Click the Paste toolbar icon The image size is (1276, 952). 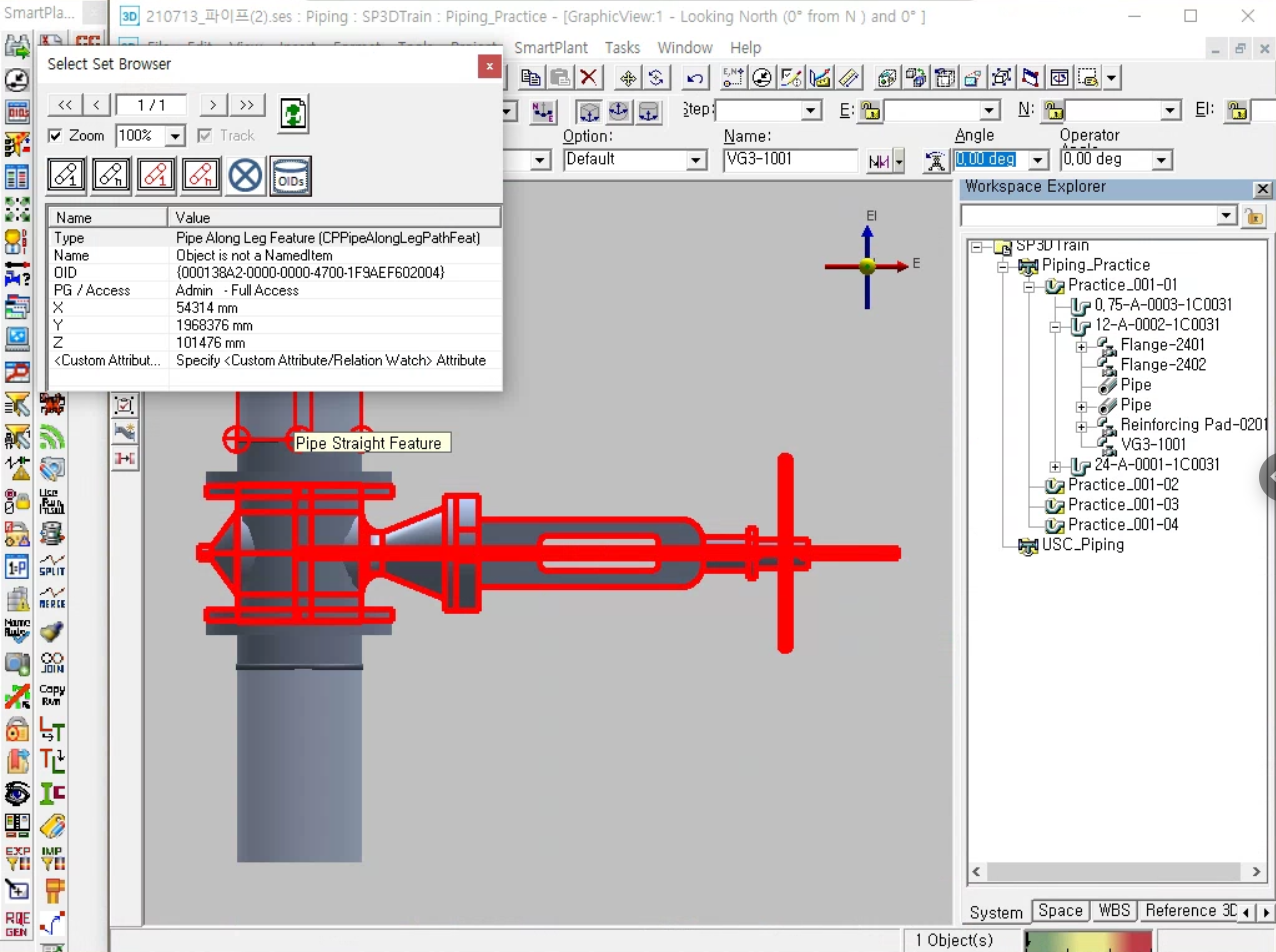(x=560, y=77)
